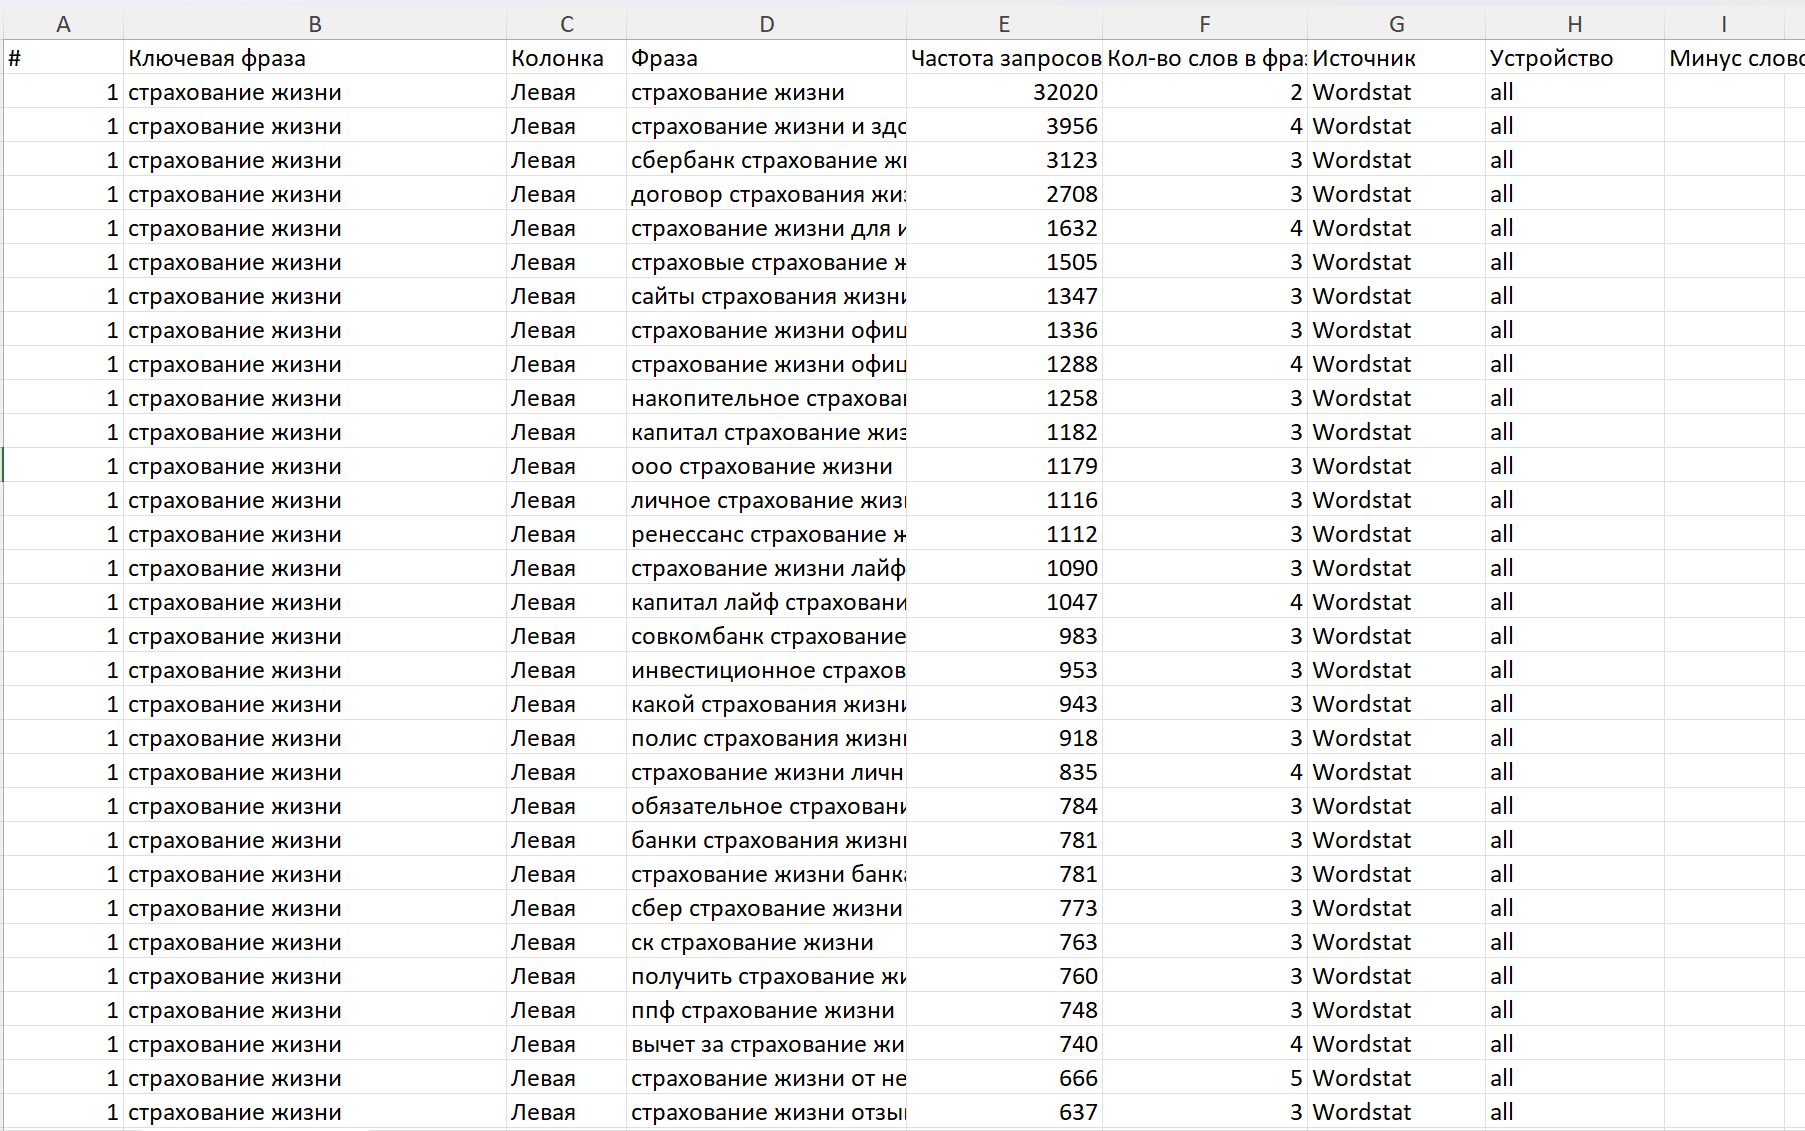
Task: Click the 'ооо страхование жизни' phrase cell
Action: click(x=766, y=466)
